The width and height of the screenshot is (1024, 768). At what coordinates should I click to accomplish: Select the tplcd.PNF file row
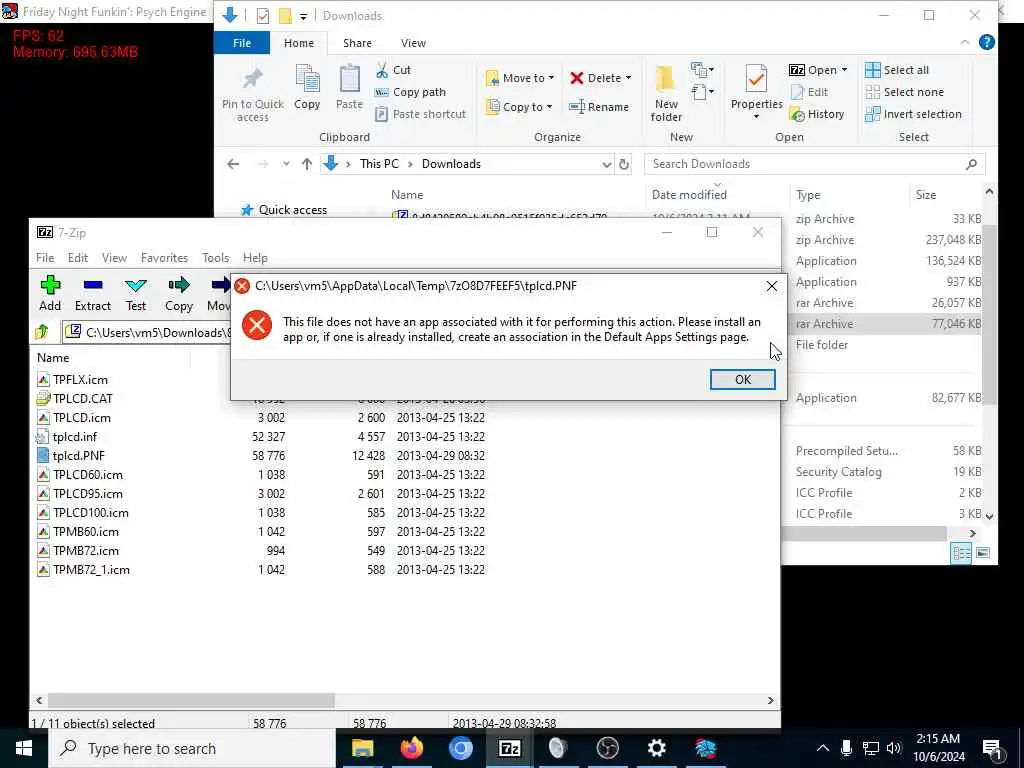tap(261, 455)
